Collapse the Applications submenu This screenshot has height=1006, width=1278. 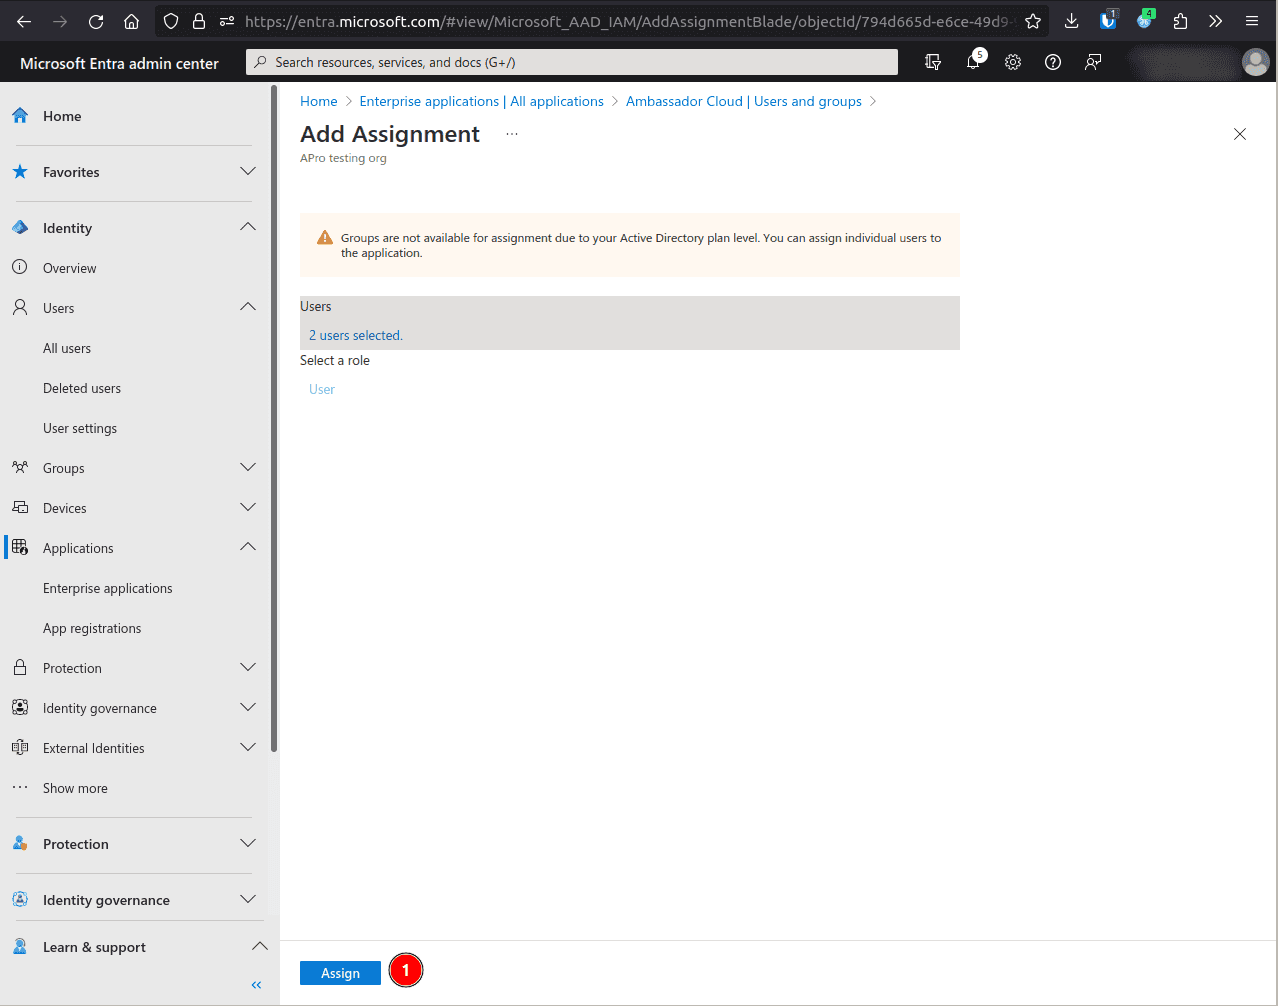pos(248,548)
